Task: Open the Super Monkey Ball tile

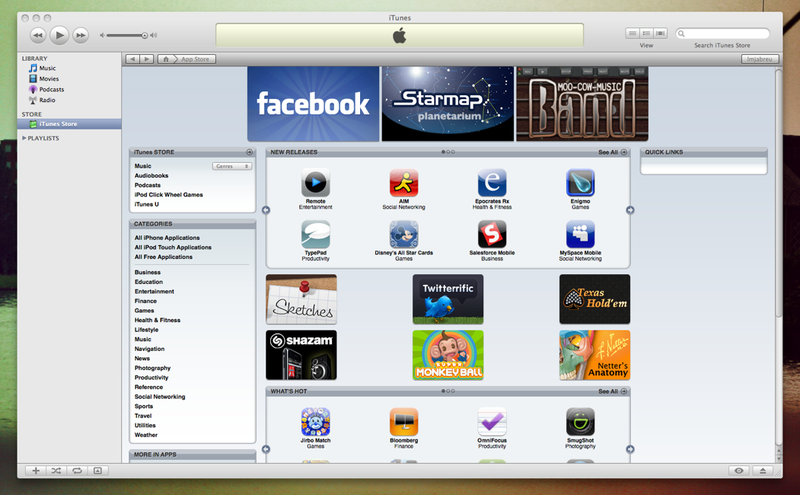Action: [x=448, y=355]
